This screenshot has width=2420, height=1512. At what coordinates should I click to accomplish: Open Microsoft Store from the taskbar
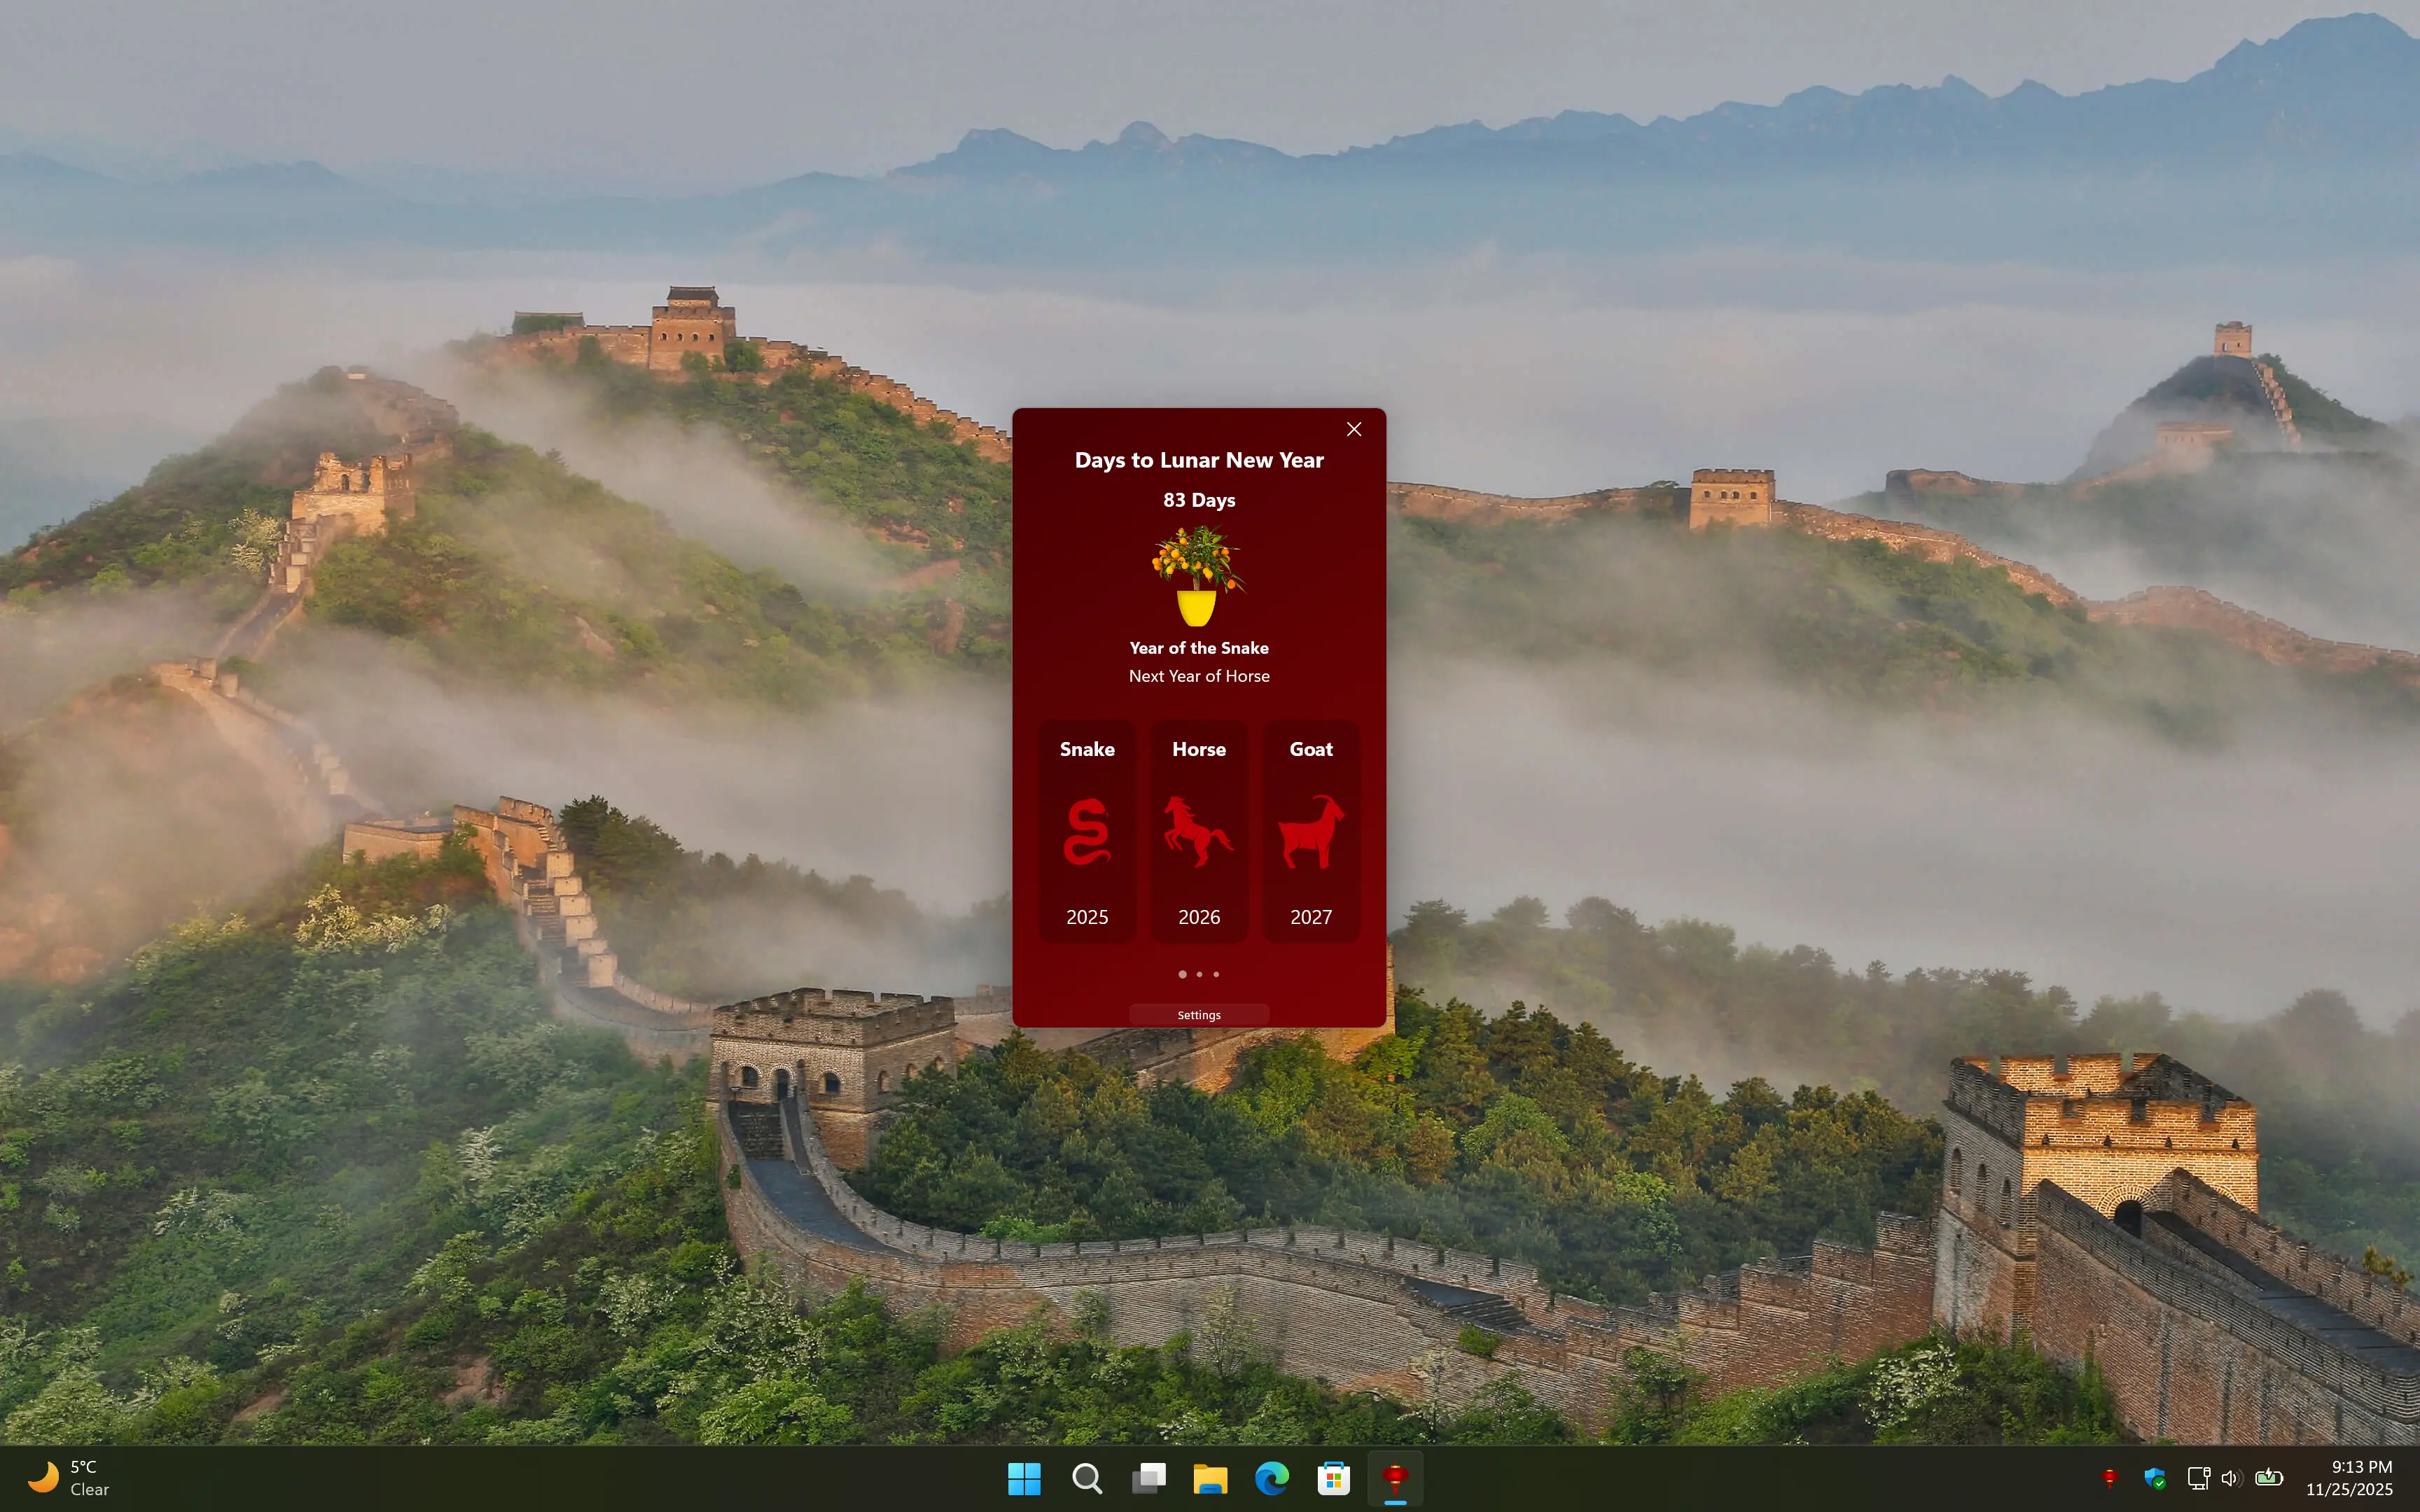[1334, 1478]
